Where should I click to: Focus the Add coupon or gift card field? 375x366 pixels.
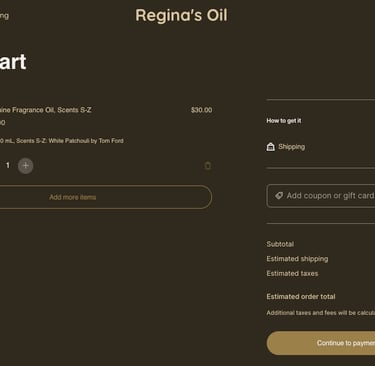pyautogui.click(x=321, y=196)
